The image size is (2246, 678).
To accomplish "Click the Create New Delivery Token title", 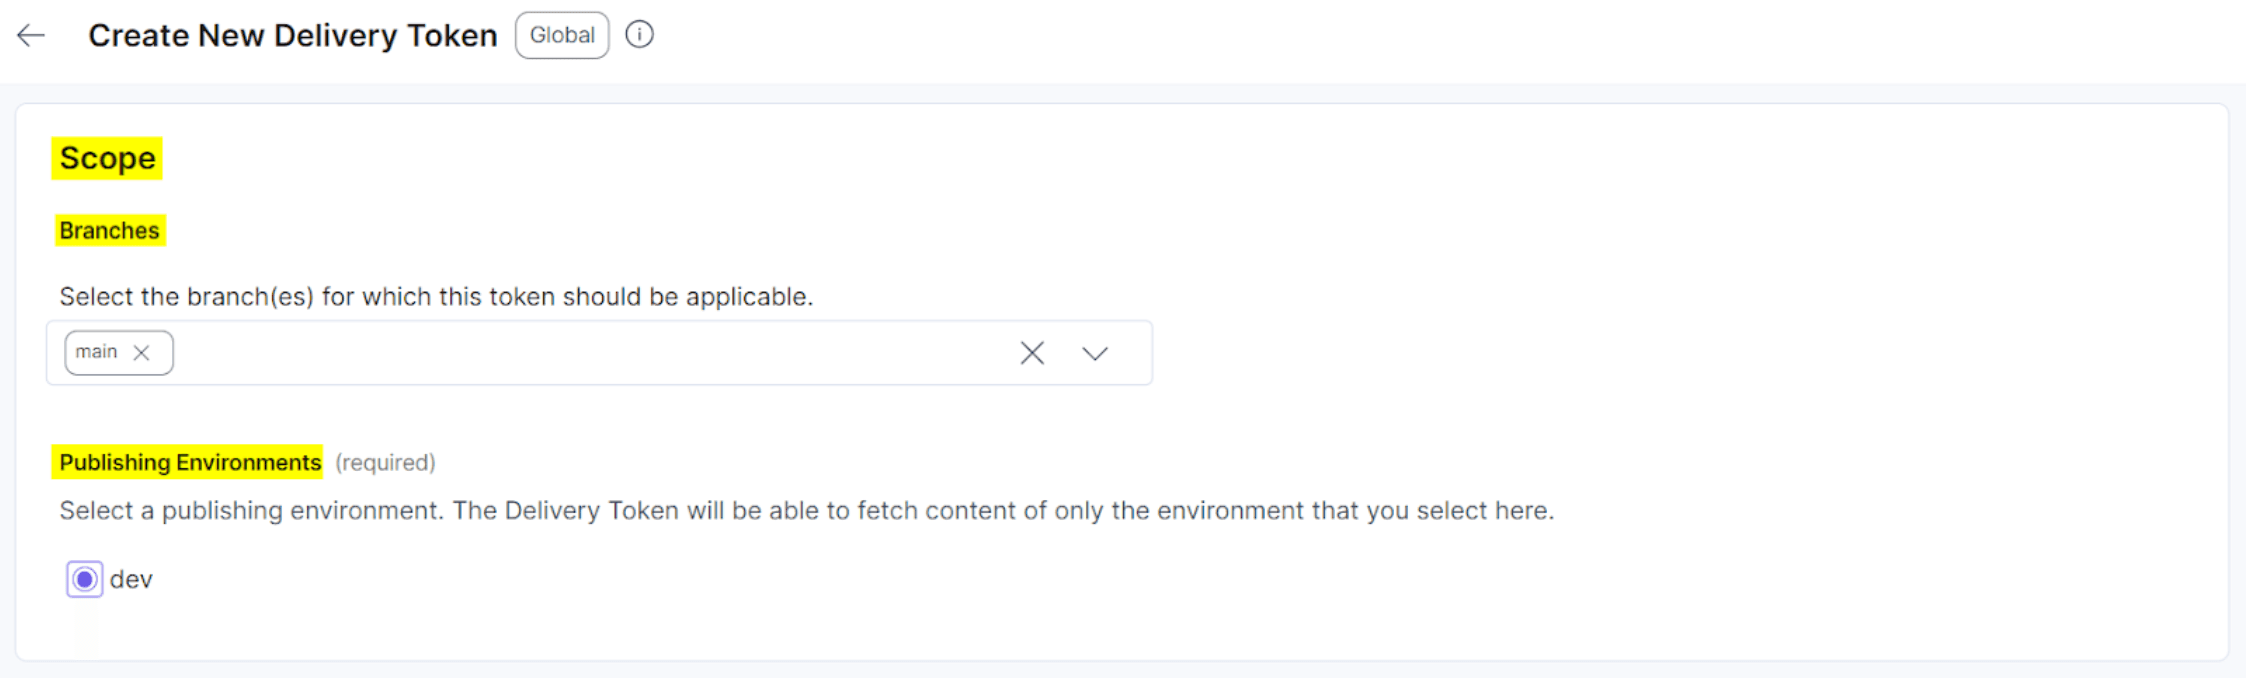I will [x=292, y=36].
